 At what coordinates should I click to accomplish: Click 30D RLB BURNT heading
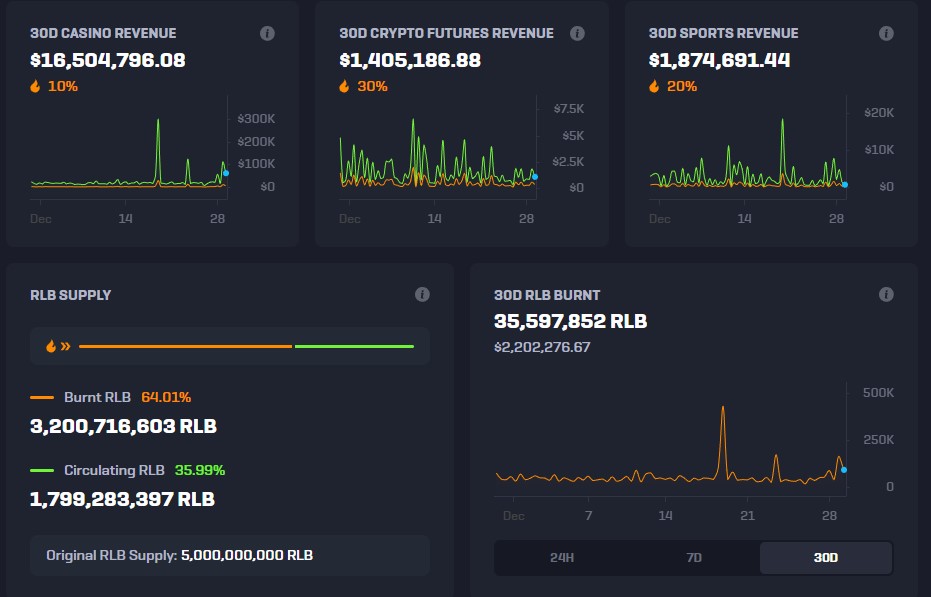547,295
